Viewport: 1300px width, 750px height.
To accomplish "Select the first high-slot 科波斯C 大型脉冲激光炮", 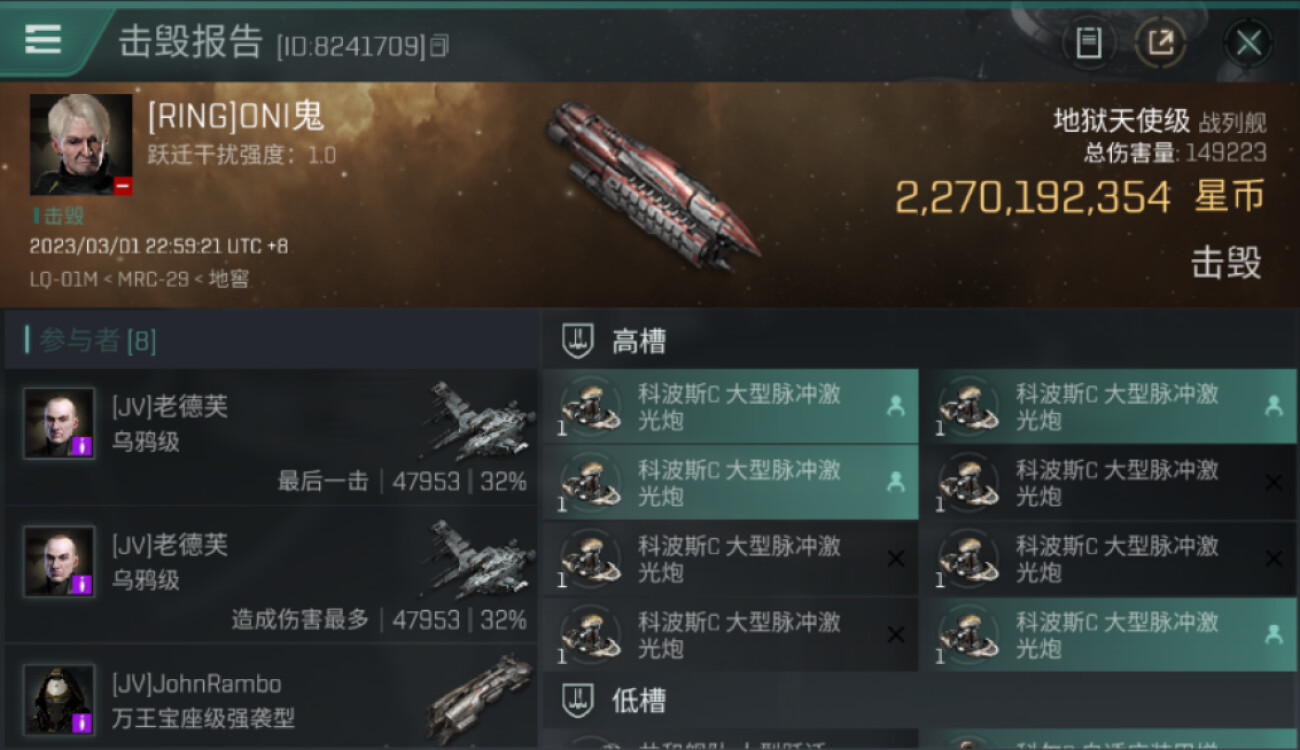I will click(x=730, y=406).
